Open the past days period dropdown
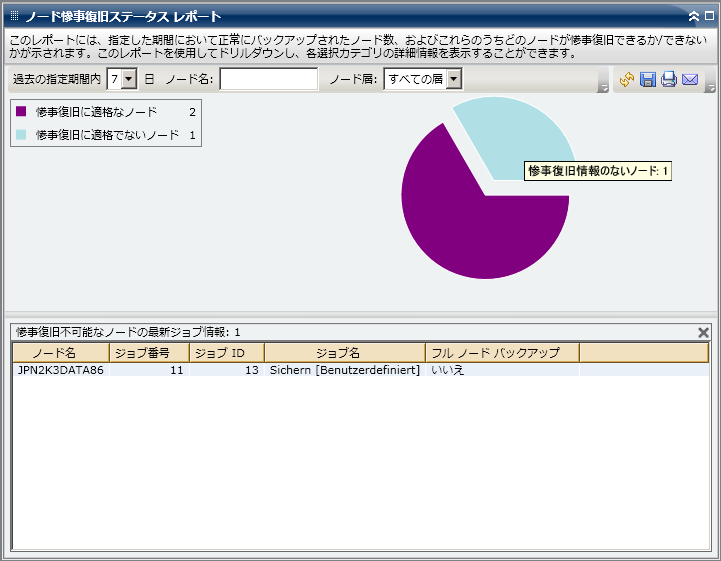Screen dimensions: 721x561 tap(129, 79)
